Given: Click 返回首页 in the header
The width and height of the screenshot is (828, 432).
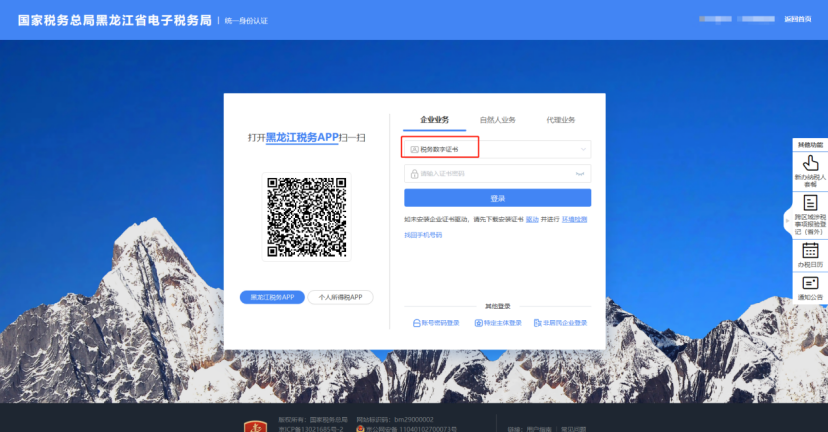Looking at the screenshot, I should tap(797, 19).
